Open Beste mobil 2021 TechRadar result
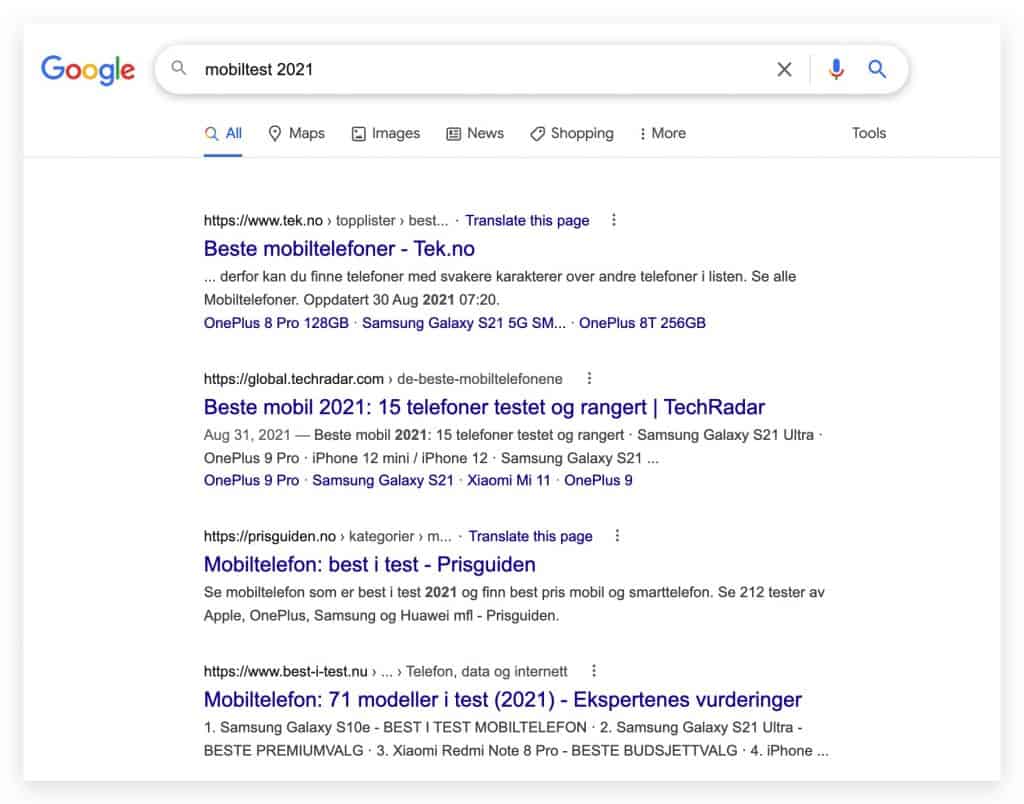 (484, 407)
